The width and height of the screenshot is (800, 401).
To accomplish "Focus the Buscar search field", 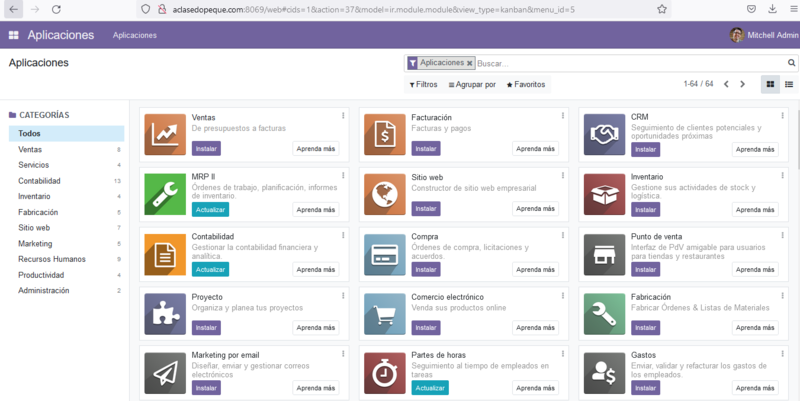I will [630, 63].
